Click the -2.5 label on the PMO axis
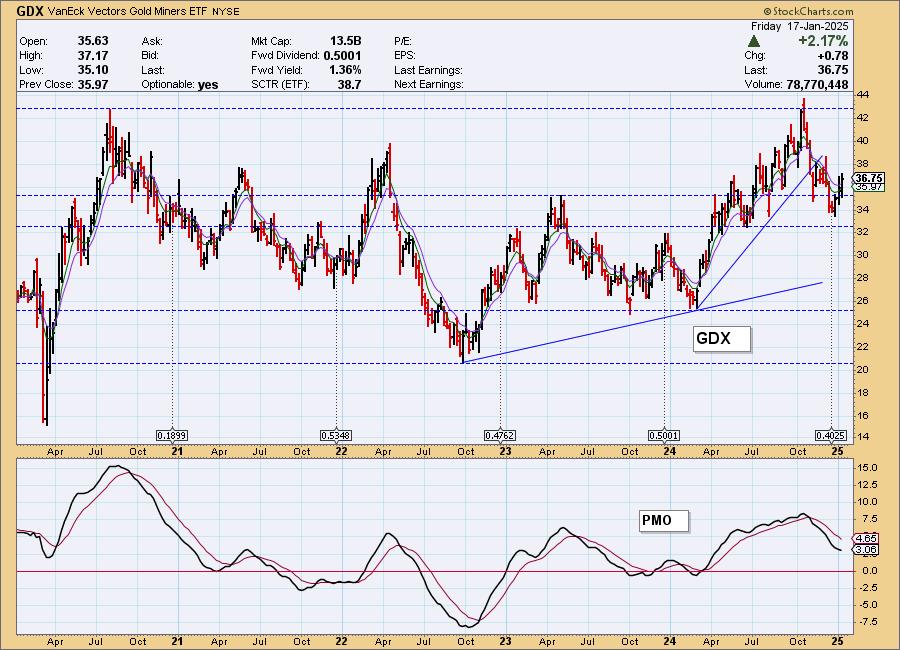Viewport: 900px width, 650px height. (x=868, y=587)
